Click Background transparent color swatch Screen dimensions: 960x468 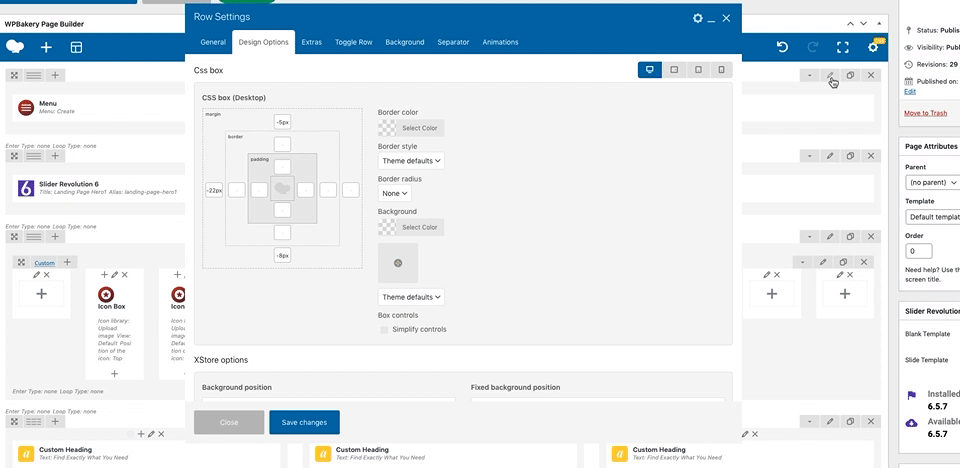coord(387,227)
